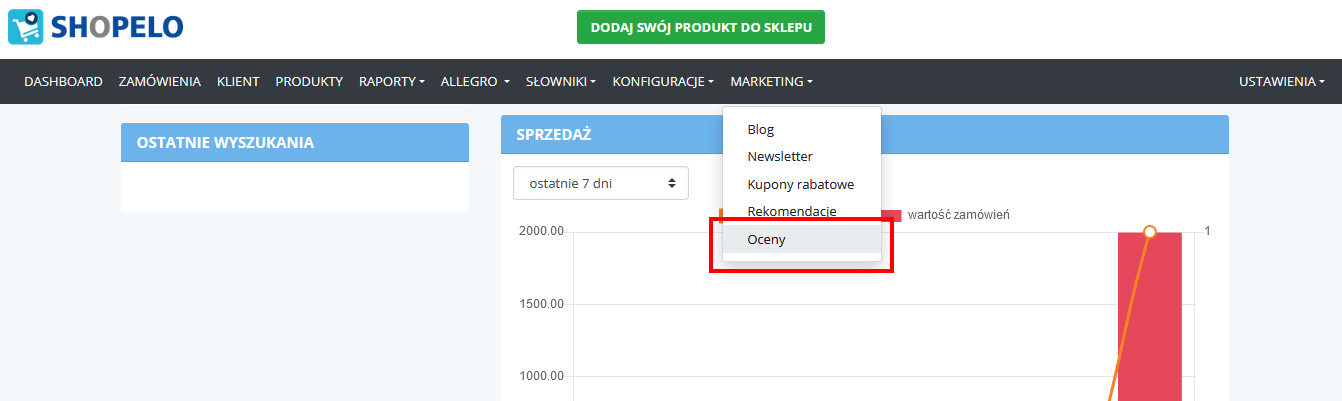This screenshot has height=401, width=1342.
Task: Click the orange data point circle on chart
Action: (x=1149, y=232)
